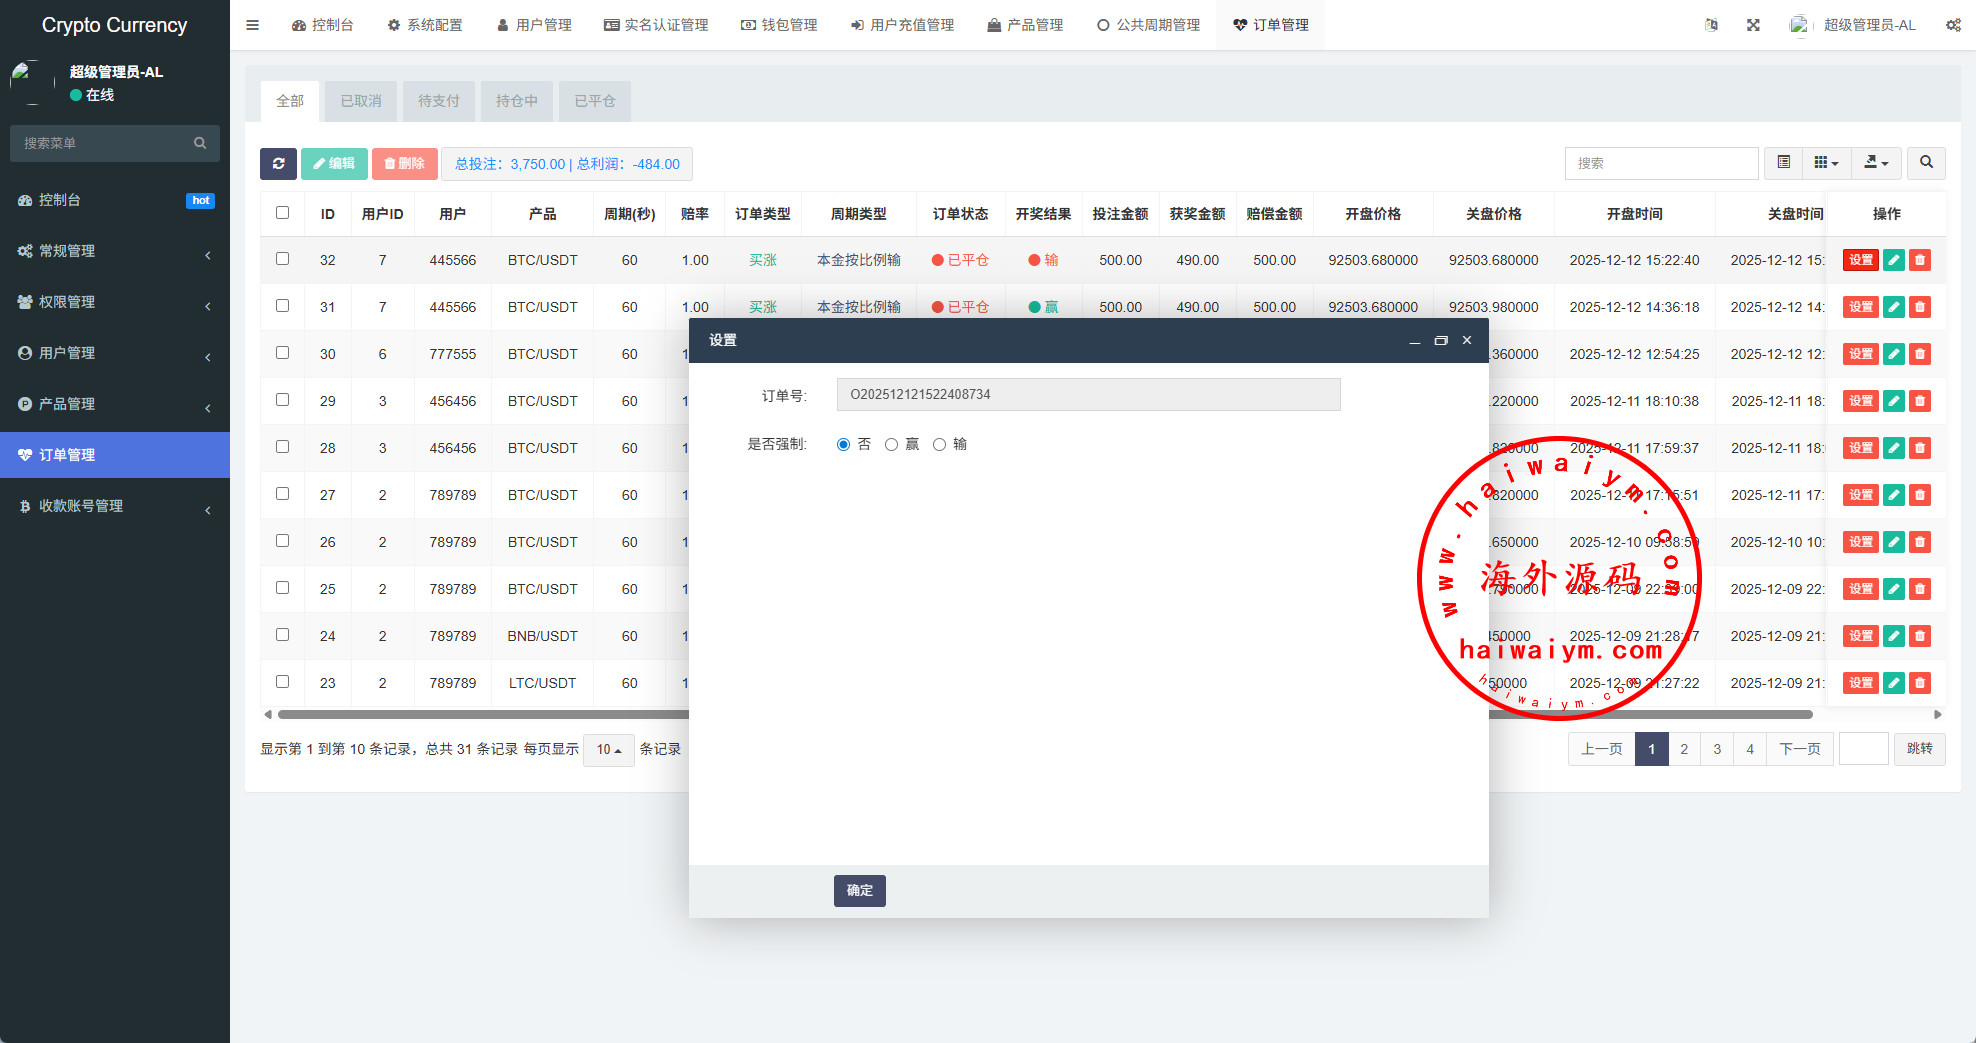Screen dimensions: 1976x1043
Task: Click the fullscreen expand icon in header
Action: point(1753,25)
